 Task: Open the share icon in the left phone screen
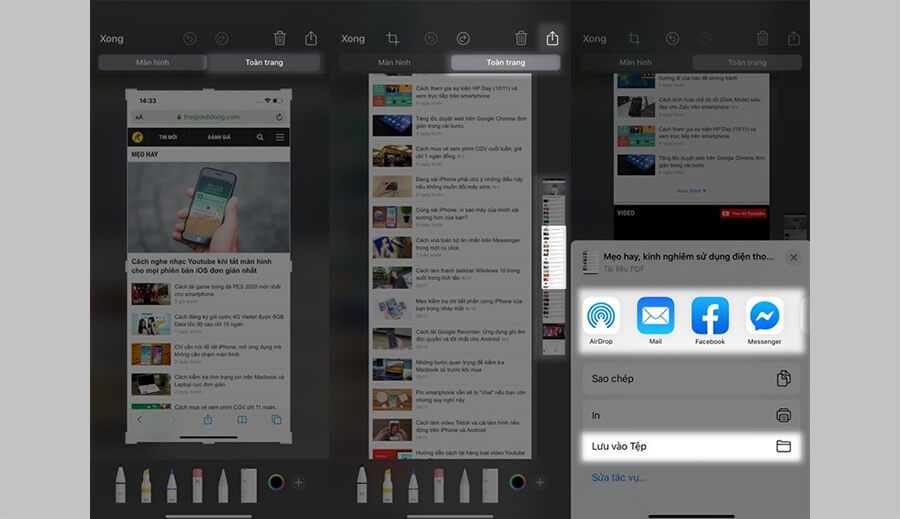click(x=311, y=38)
